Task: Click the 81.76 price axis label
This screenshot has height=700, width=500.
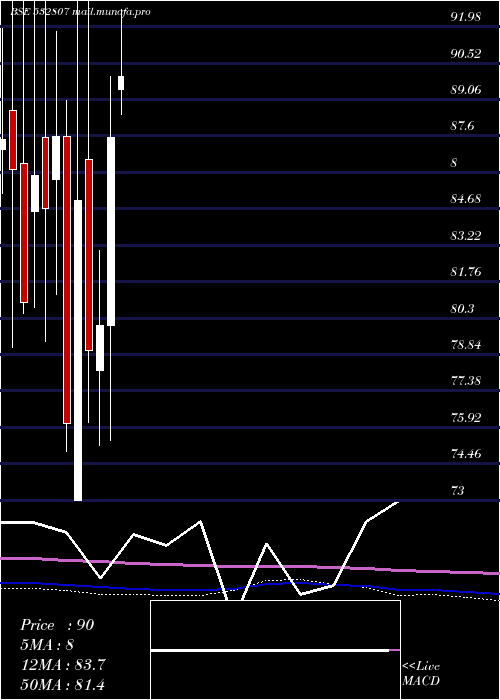Action: (466, 272)
